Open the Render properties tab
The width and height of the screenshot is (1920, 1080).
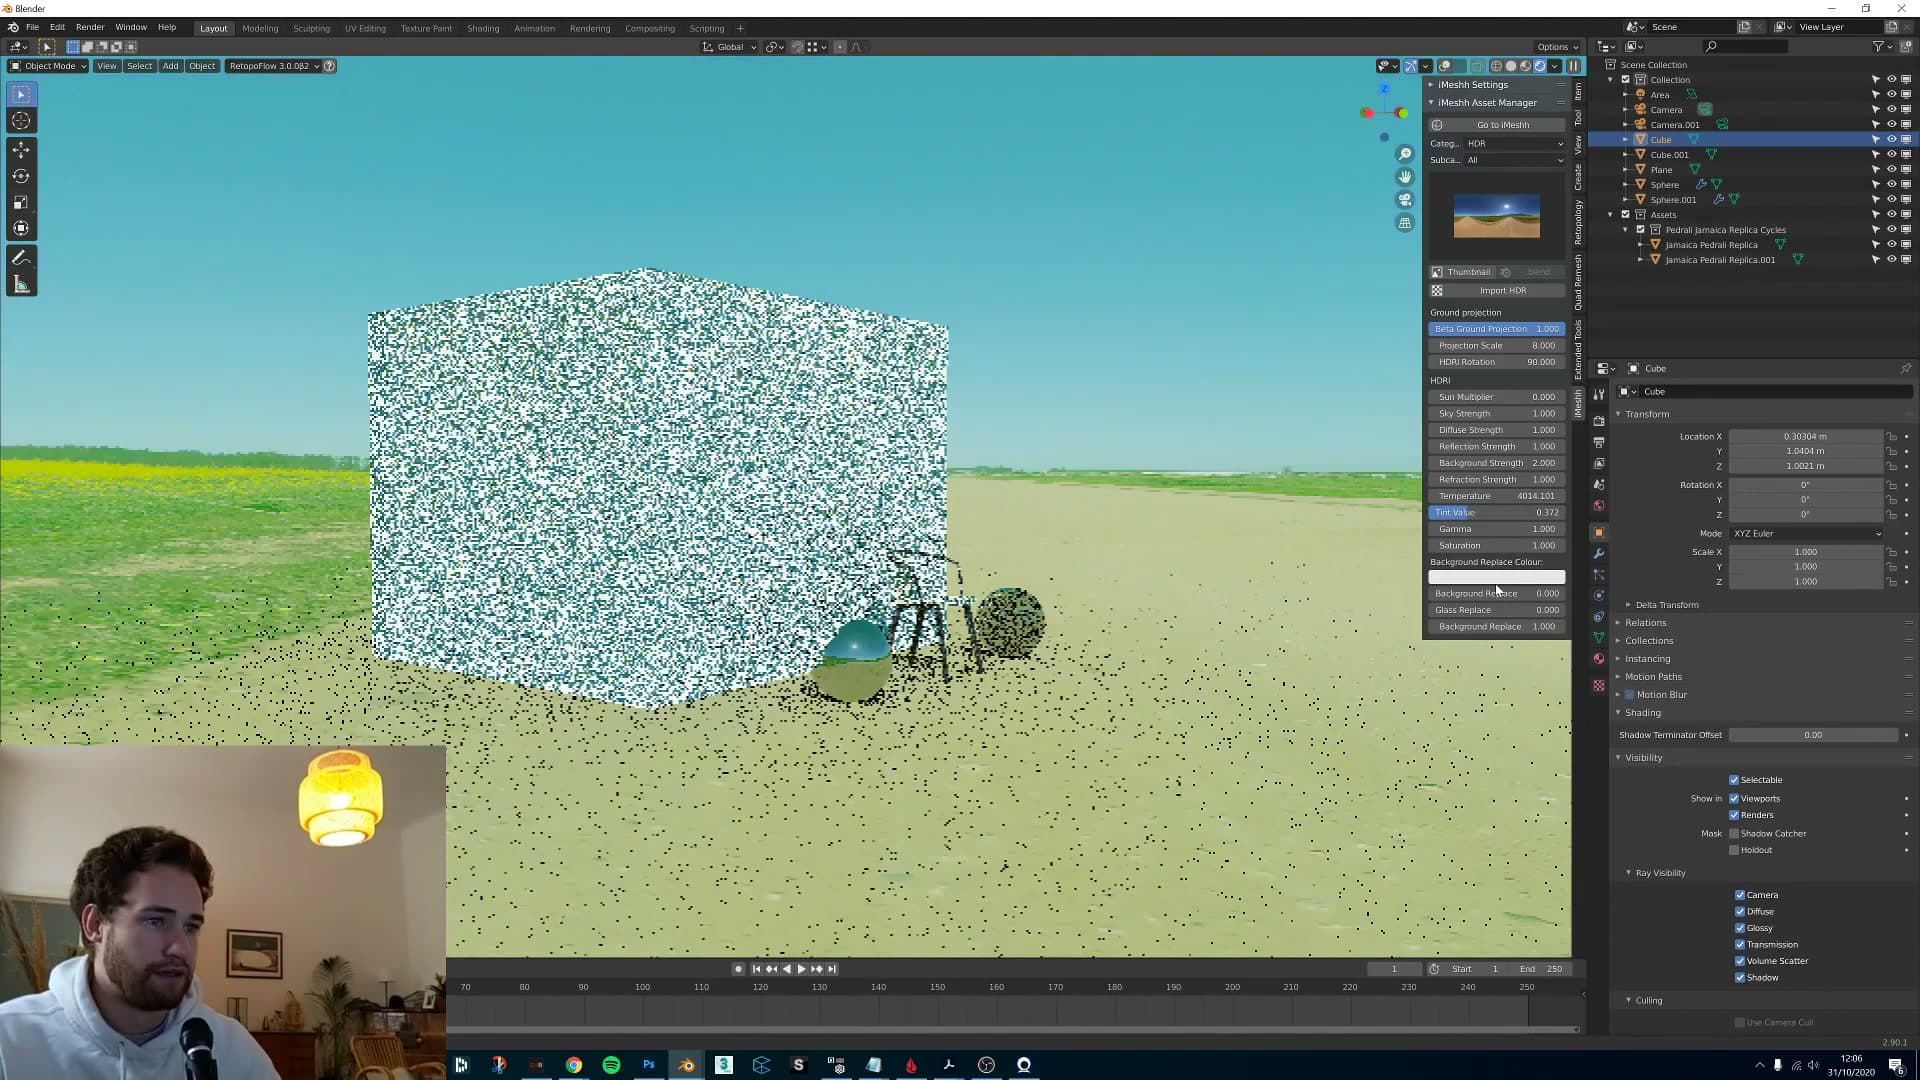click(x=1599, y=422)
